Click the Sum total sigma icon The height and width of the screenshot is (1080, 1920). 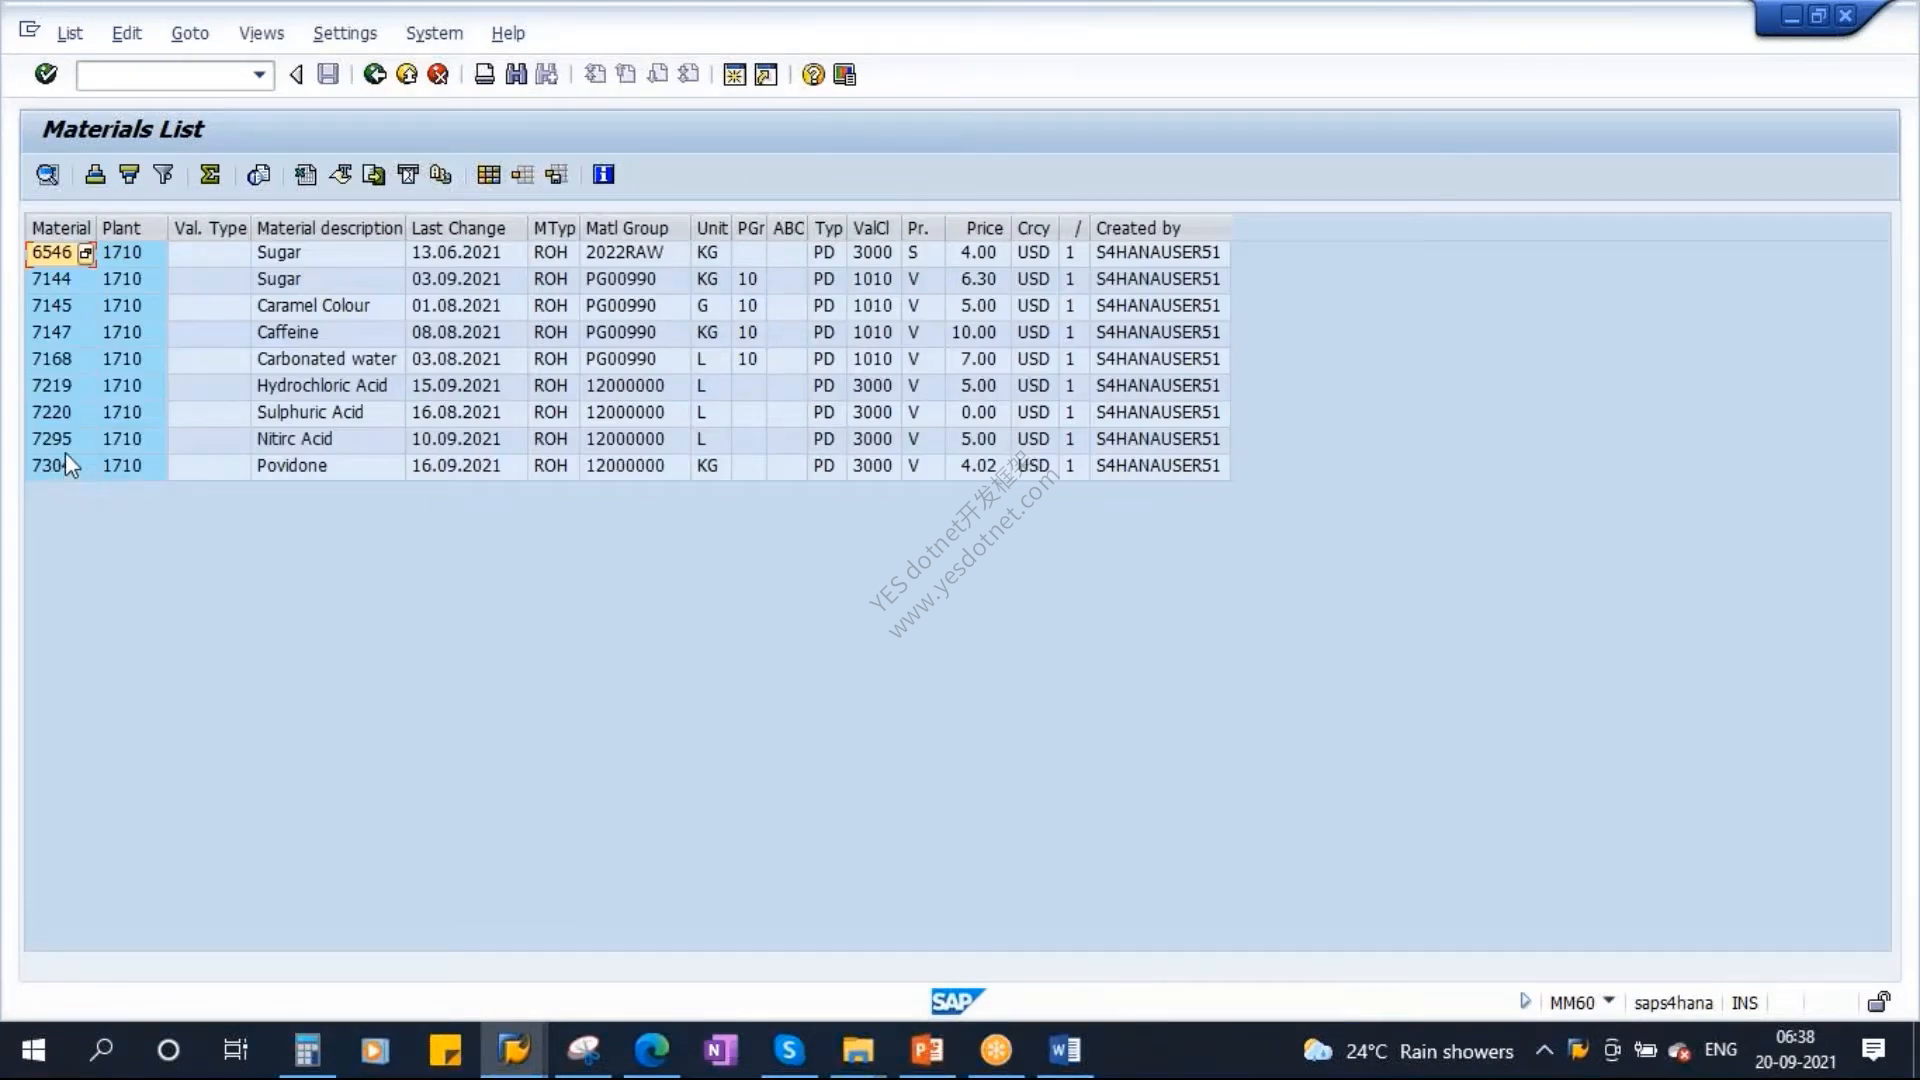pyautogui.click(x=210, y=175)
